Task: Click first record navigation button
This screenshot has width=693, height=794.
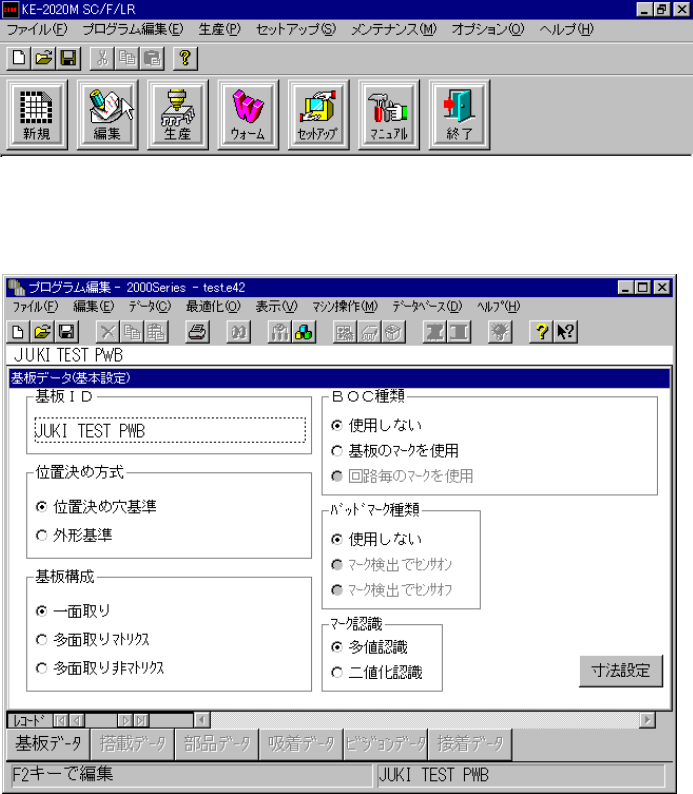Action: pyautogui.click(x=60, y=720)
